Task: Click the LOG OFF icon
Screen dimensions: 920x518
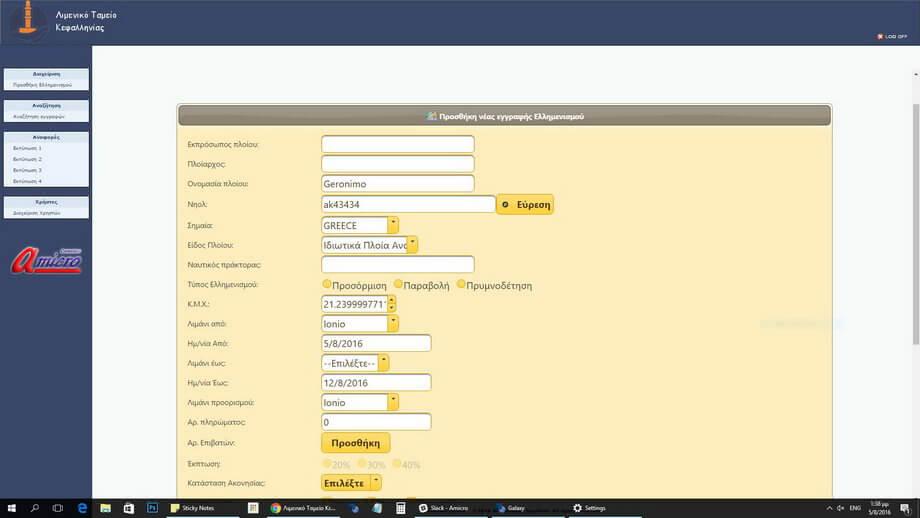Action: pyautogui.click(x=879, y=37)
